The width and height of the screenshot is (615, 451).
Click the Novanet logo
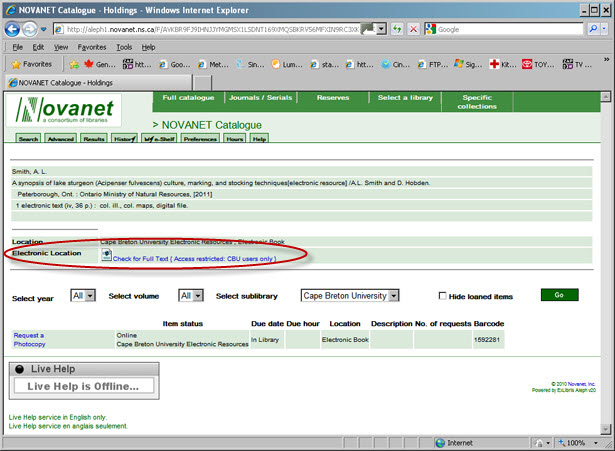pos(65,112)
